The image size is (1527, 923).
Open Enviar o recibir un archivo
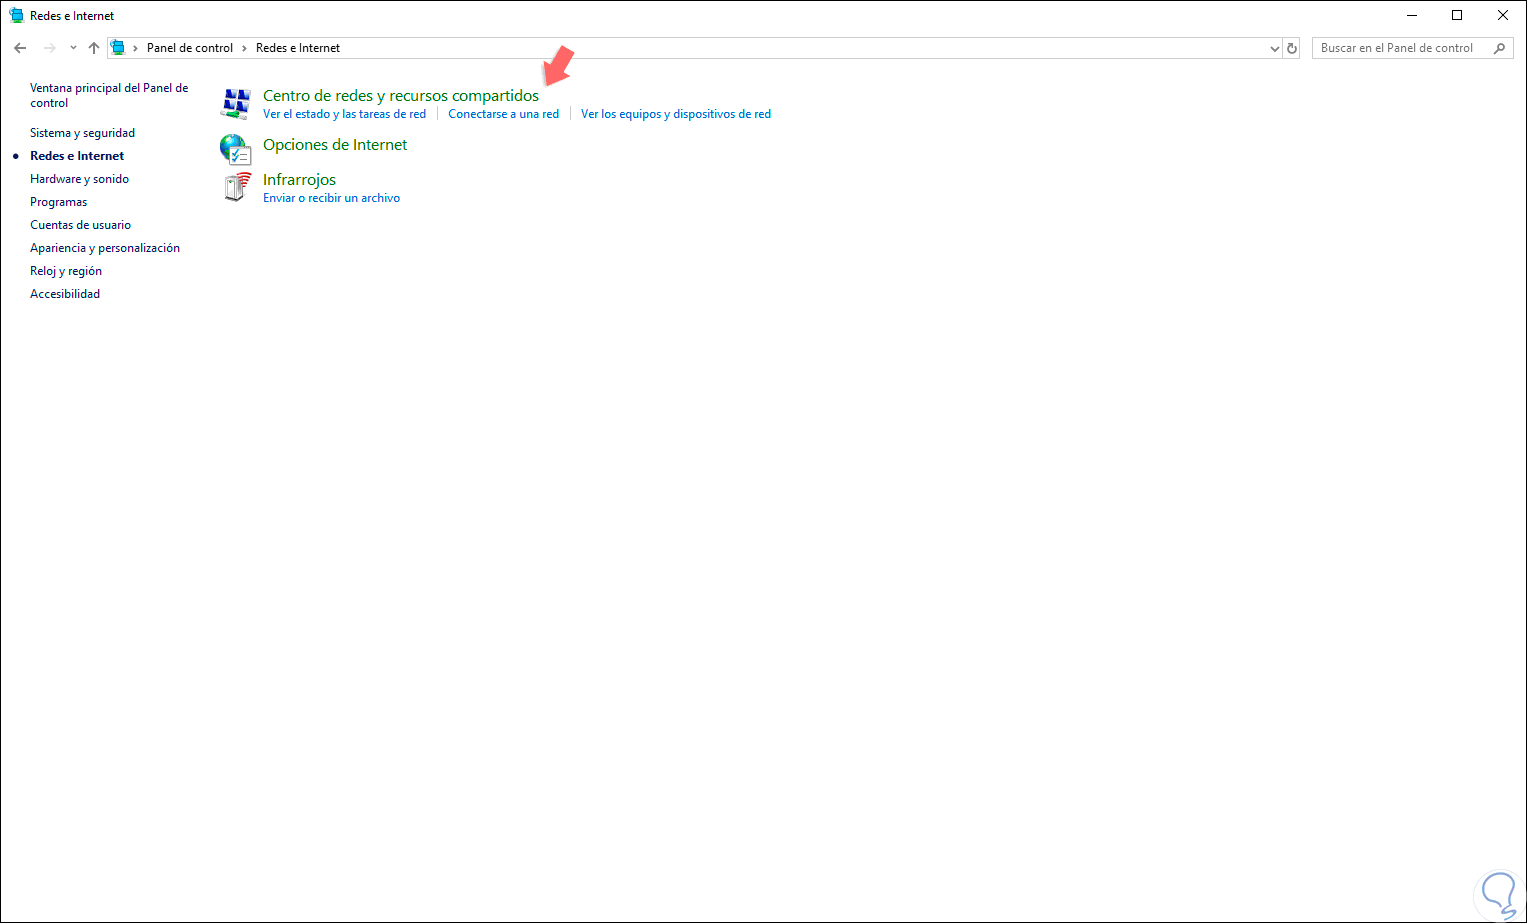tap(331, 198)
